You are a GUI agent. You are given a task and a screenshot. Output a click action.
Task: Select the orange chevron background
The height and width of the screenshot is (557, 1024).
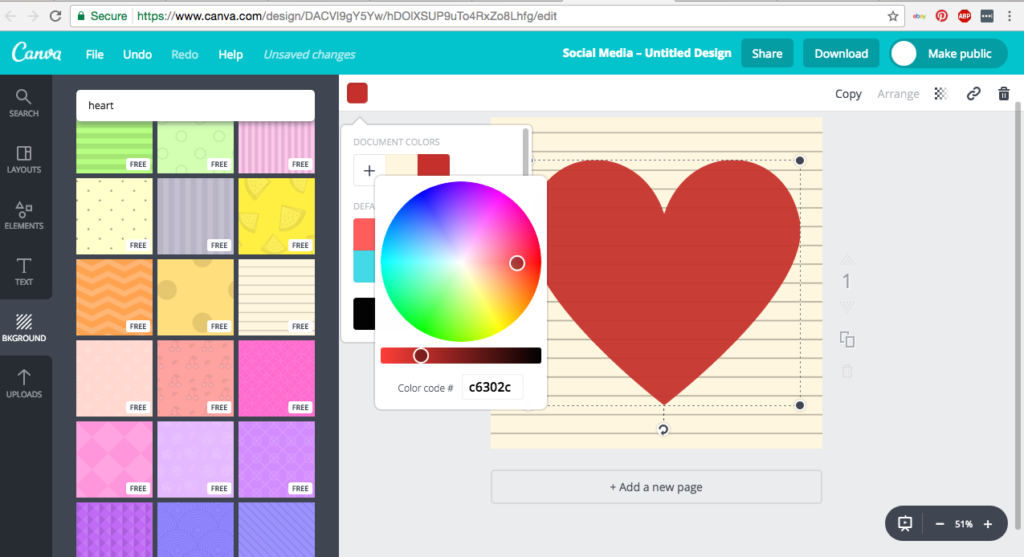coord(114,297)
